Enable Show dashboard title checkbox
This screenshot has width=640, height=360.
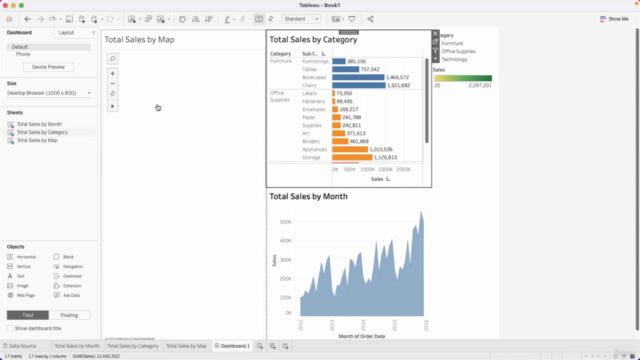(x=10, y=328)
